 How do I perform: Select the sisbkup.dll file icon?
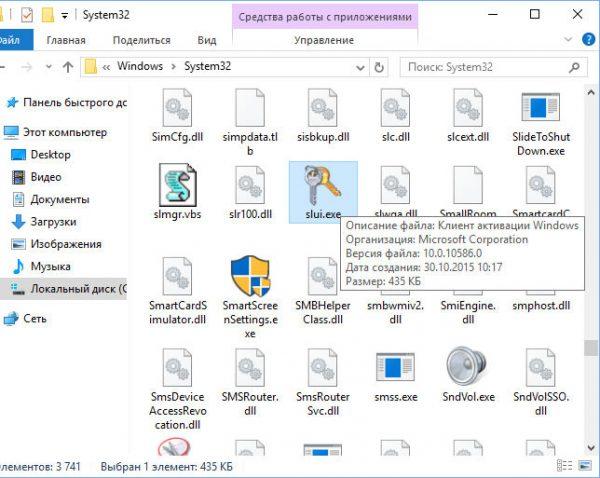pos(323,108)
